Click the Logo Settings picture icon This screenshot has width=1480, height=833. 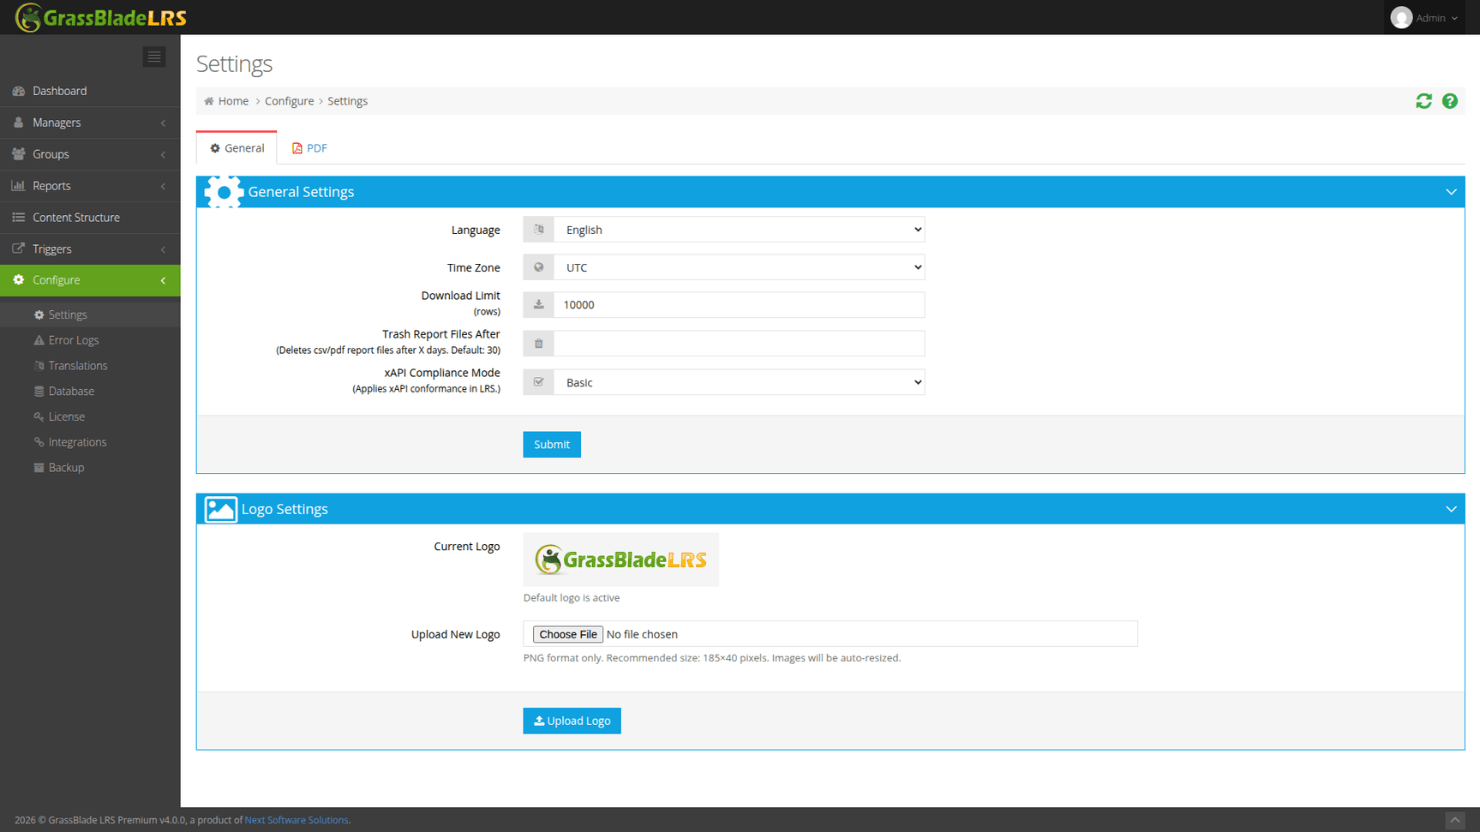click(221, 509)
